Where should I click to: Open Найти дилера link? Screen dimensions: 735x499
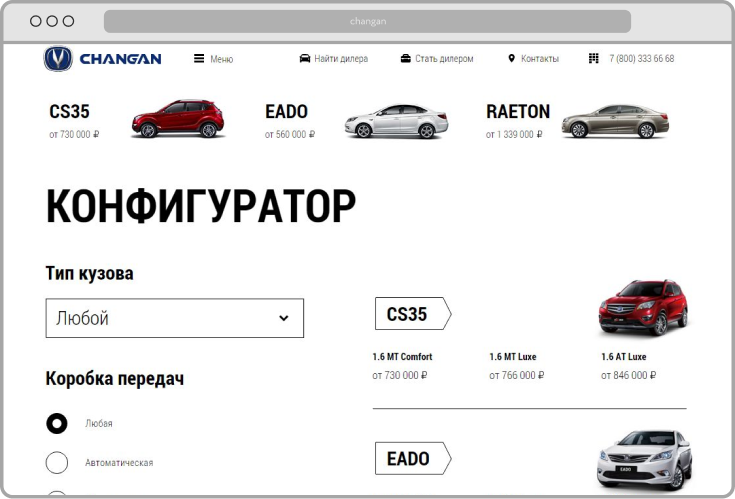coord(341,59)
